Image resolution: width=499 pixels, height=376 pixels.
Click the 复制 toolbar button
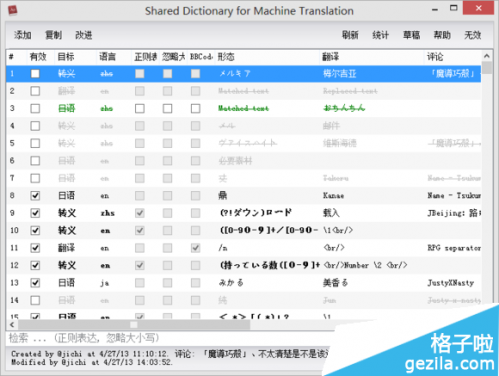[53, 35]
